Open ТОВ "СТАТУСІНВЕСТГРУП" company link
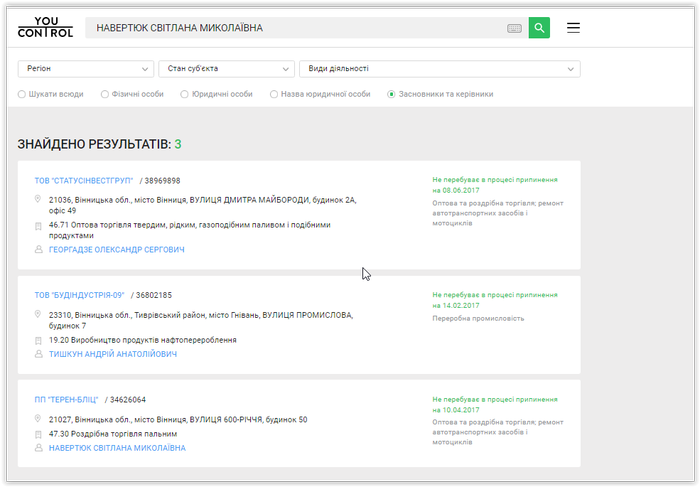Screen dimensions: 700x487 [84, 181]
